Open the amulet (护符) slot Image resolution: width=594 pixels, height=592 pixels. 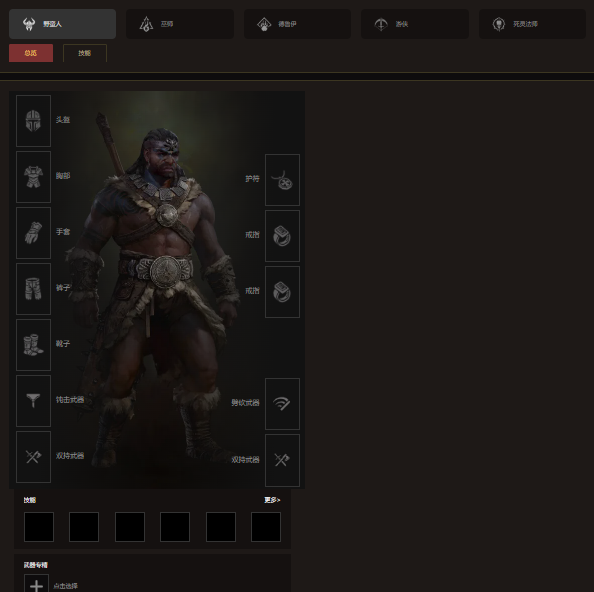pyautogui.click(x=282, y=180)
